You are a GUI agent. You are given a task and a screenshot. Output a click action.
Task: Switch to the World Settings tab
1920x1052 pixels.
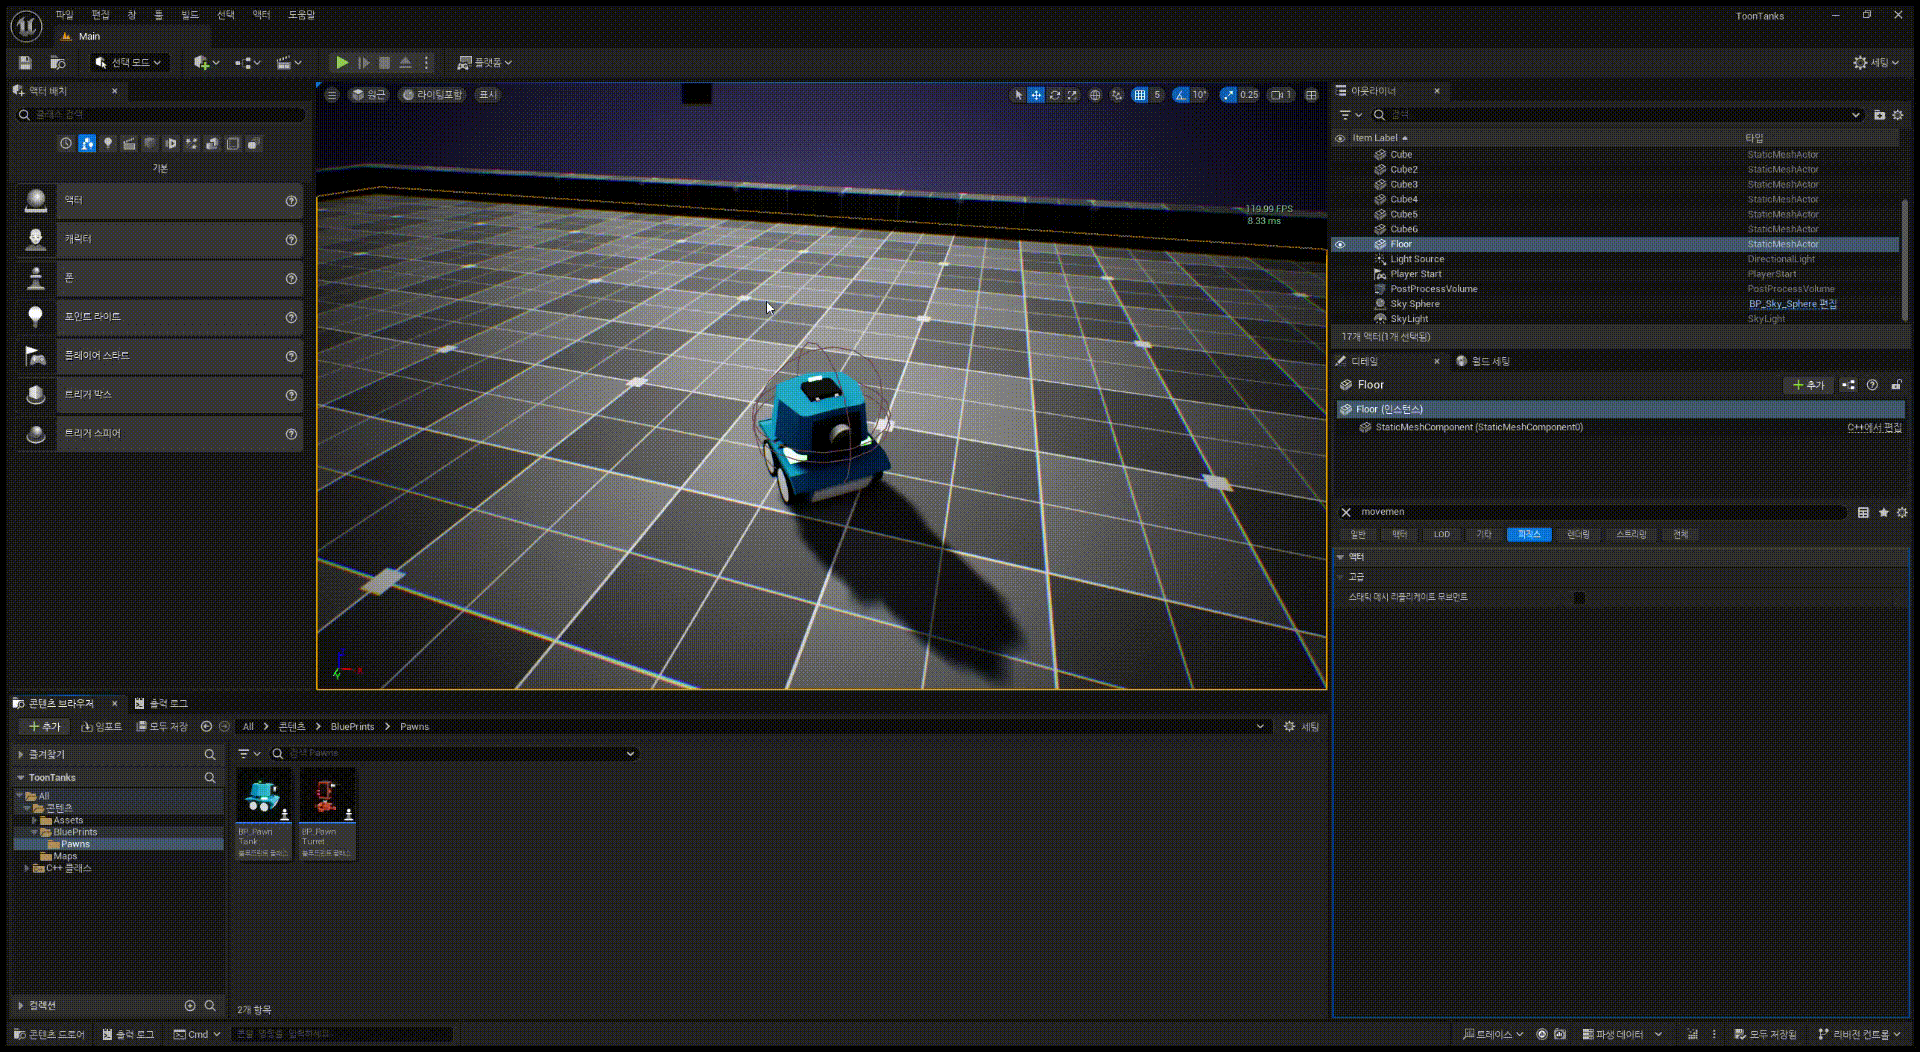[1483, 361]
